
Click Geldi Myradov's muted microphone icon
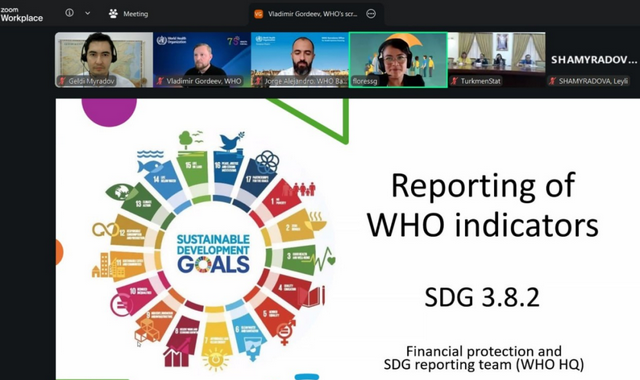point(62,81)
